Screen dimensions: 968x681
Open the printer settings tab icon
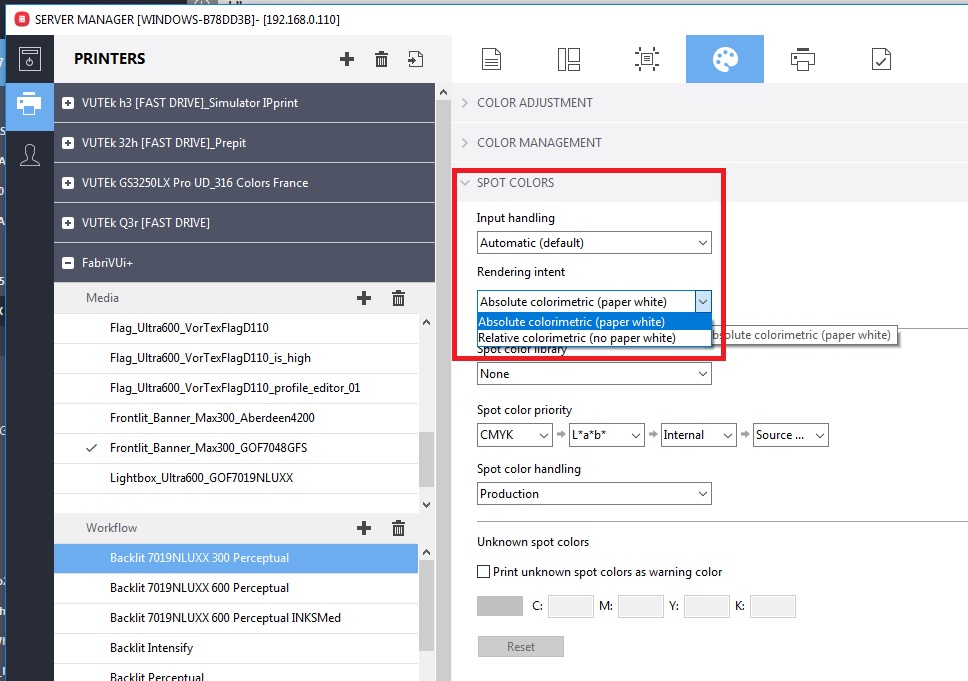[802, 59]
